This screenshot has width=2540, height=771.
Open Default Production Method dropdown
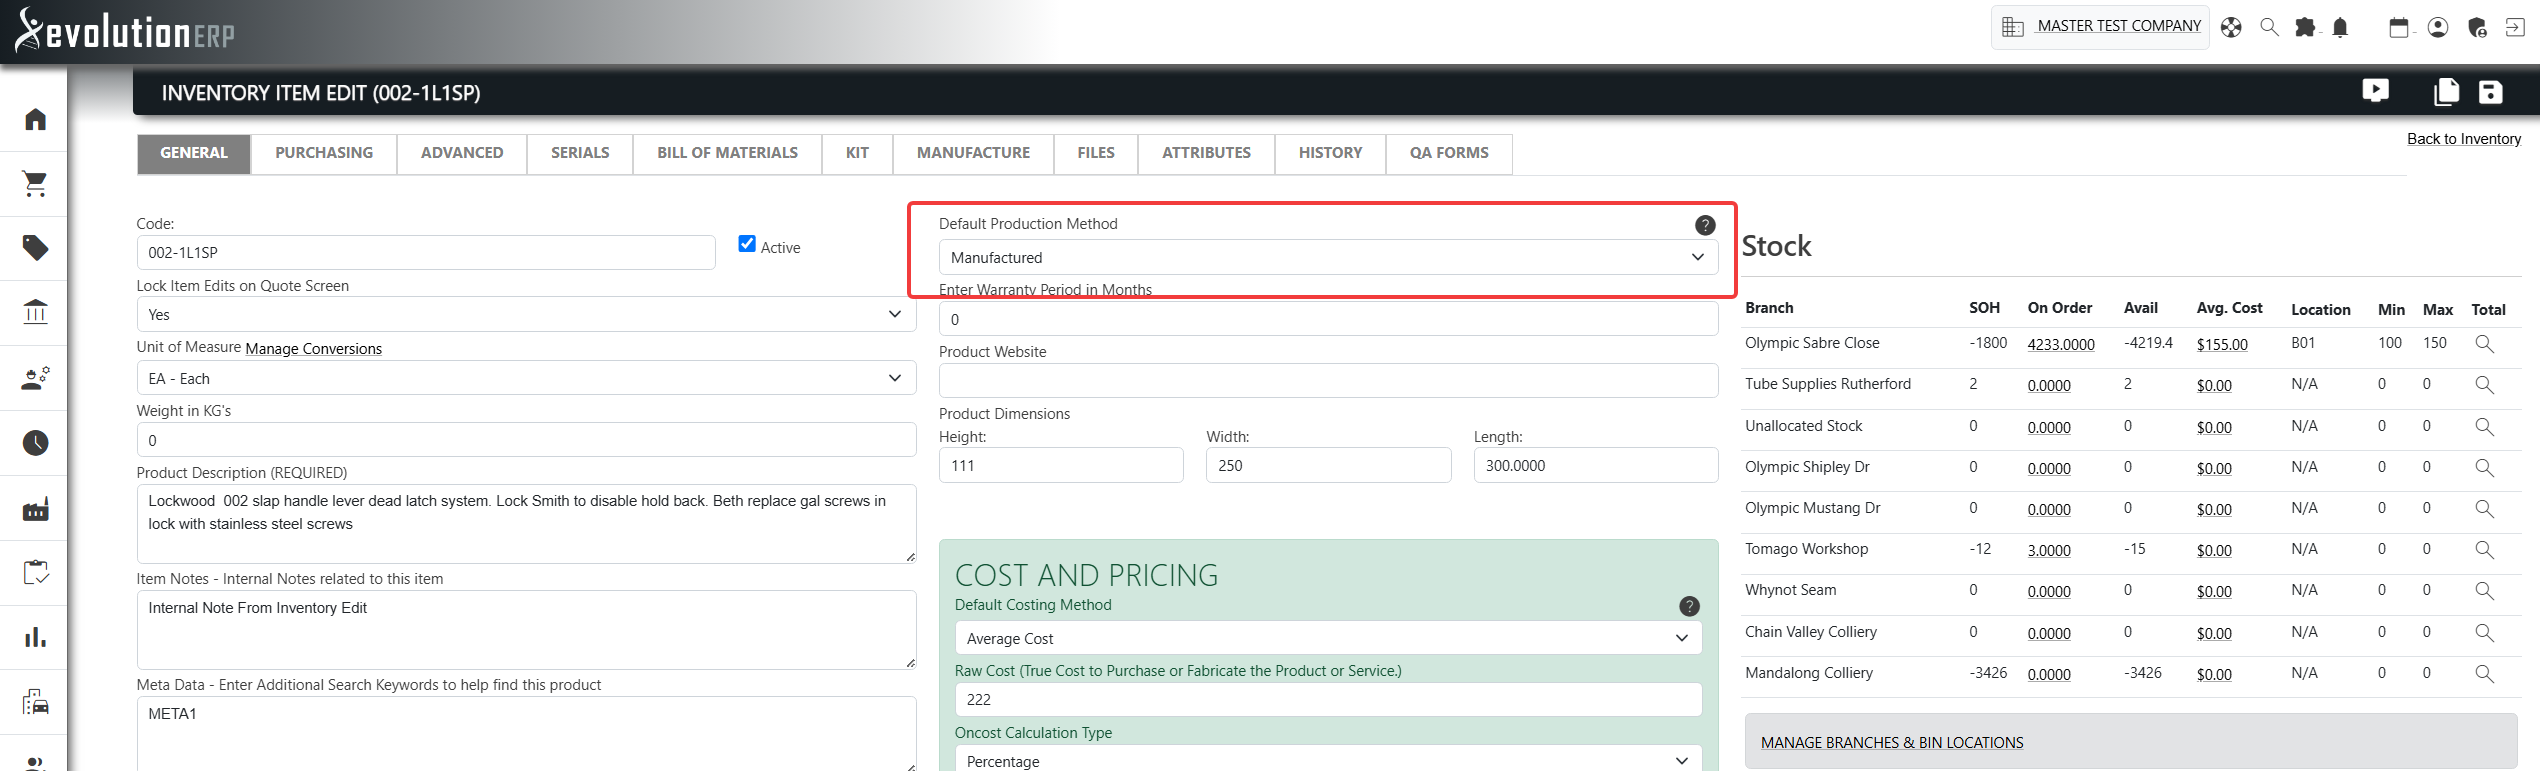point(1328,257)
